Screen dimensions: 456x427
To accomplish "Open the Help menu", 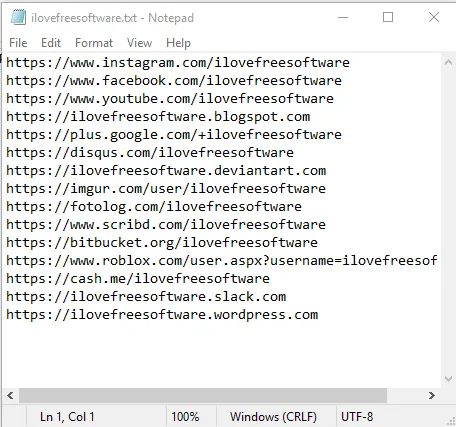I will (178, 43).
